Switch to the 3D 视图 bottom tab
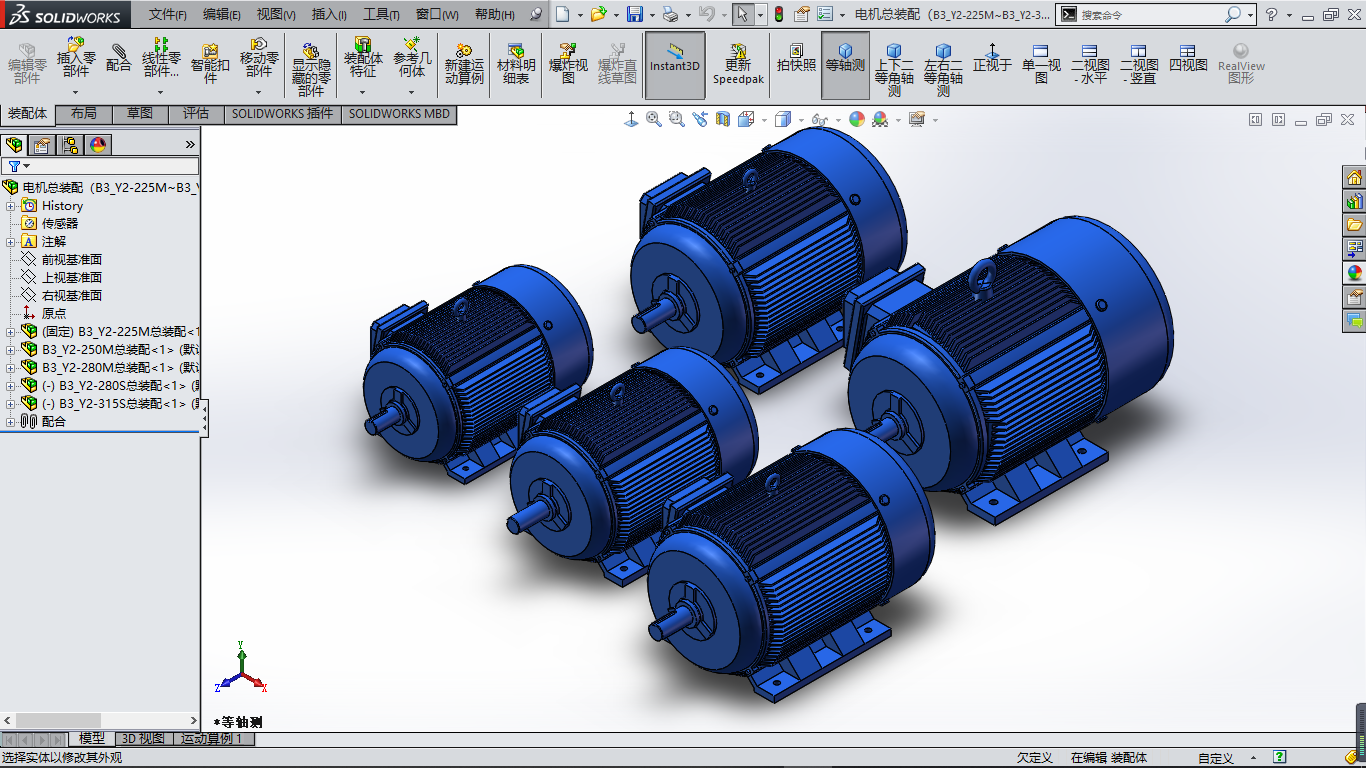Image resolution: width=1366 pixels, height=768 pixels. coord(143,739)
